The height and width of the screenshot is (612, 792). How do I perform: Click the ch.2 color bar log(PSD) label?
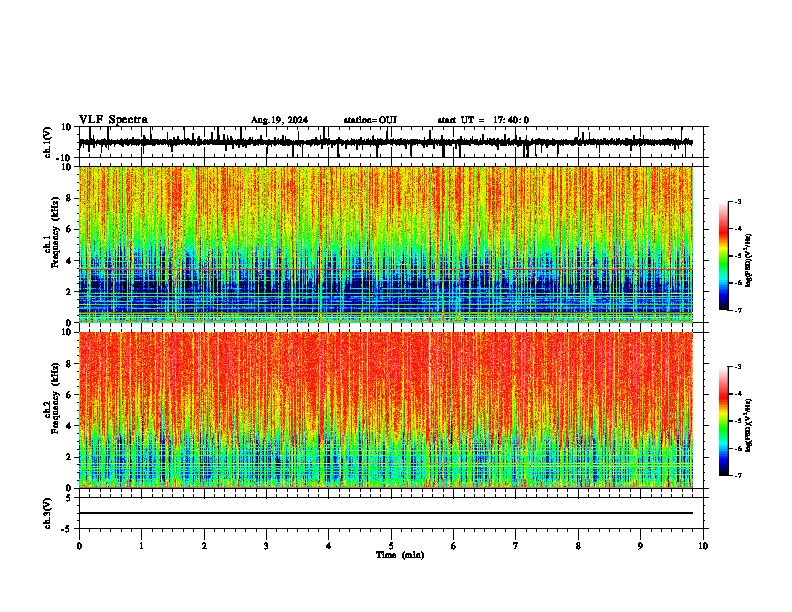748,425
